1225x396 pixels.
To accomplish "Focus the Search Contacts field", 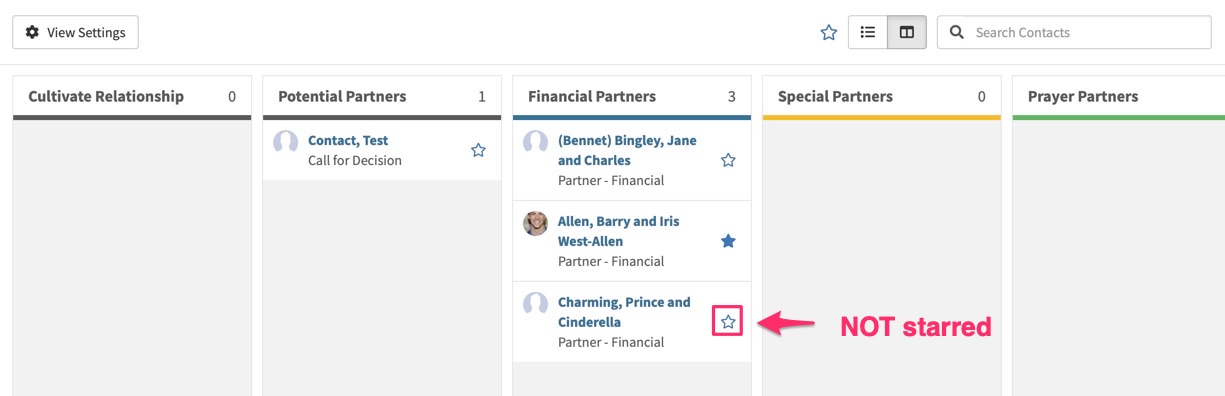I will 1074,32.
